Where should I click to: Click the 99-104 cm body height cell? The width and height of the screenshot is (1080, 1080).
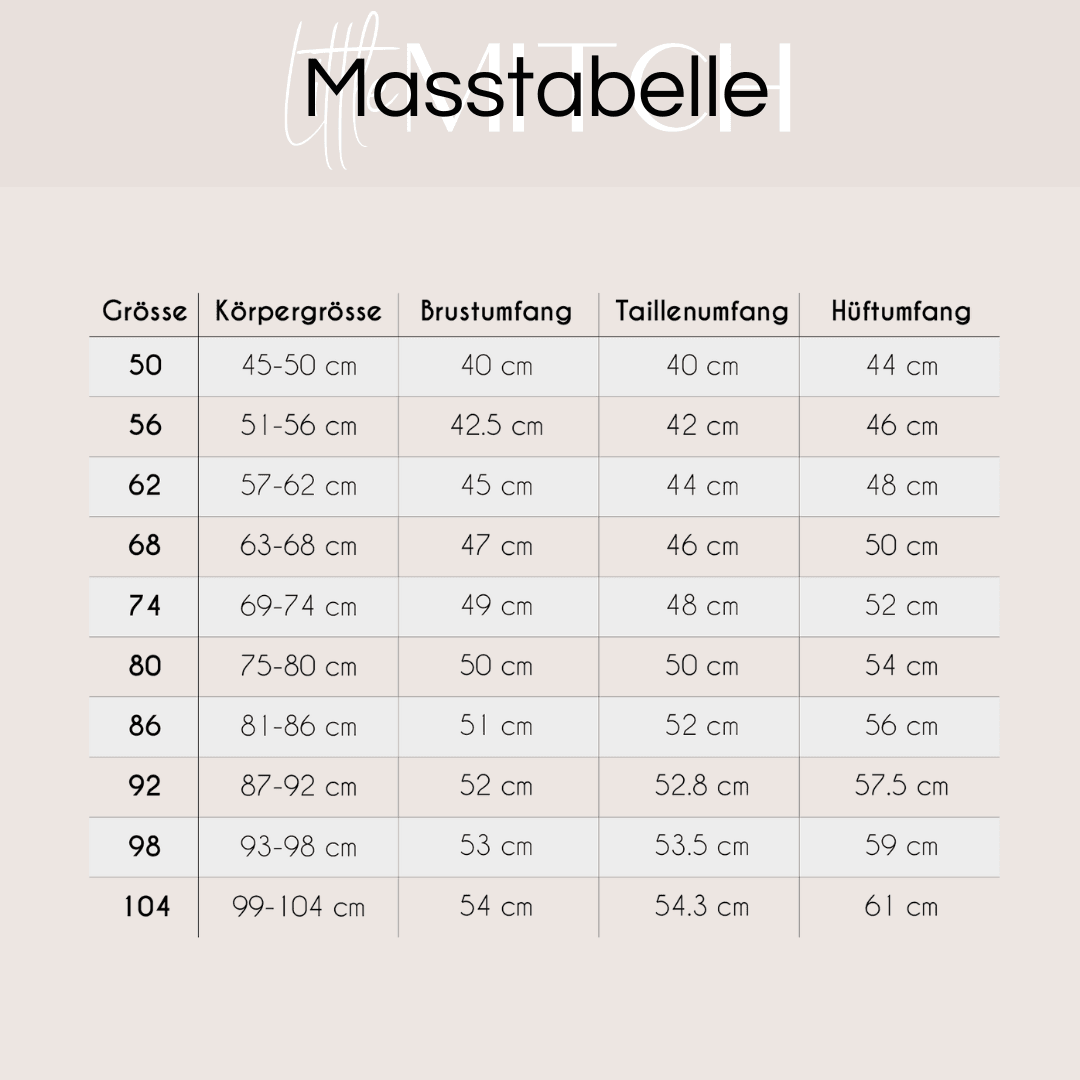tap(298, 907)
